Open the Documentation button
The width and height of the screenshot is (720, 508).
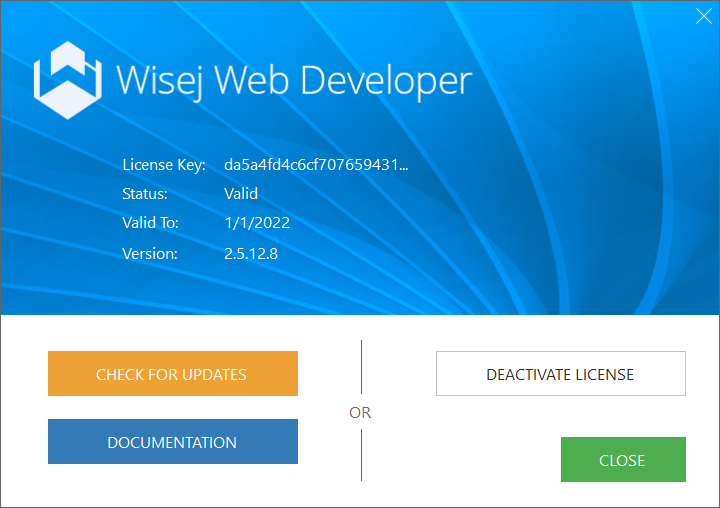[173, 441]
